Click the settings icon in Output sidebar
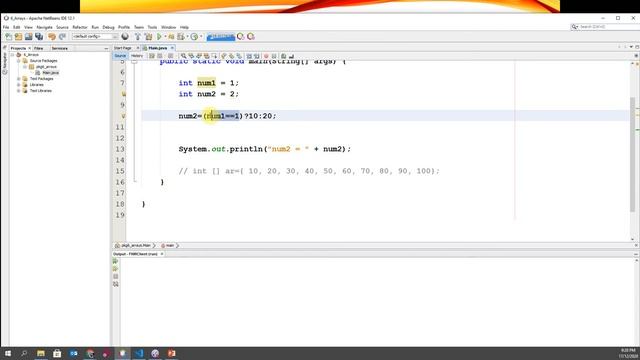640x360 pixels. click(x=116, y=284)
